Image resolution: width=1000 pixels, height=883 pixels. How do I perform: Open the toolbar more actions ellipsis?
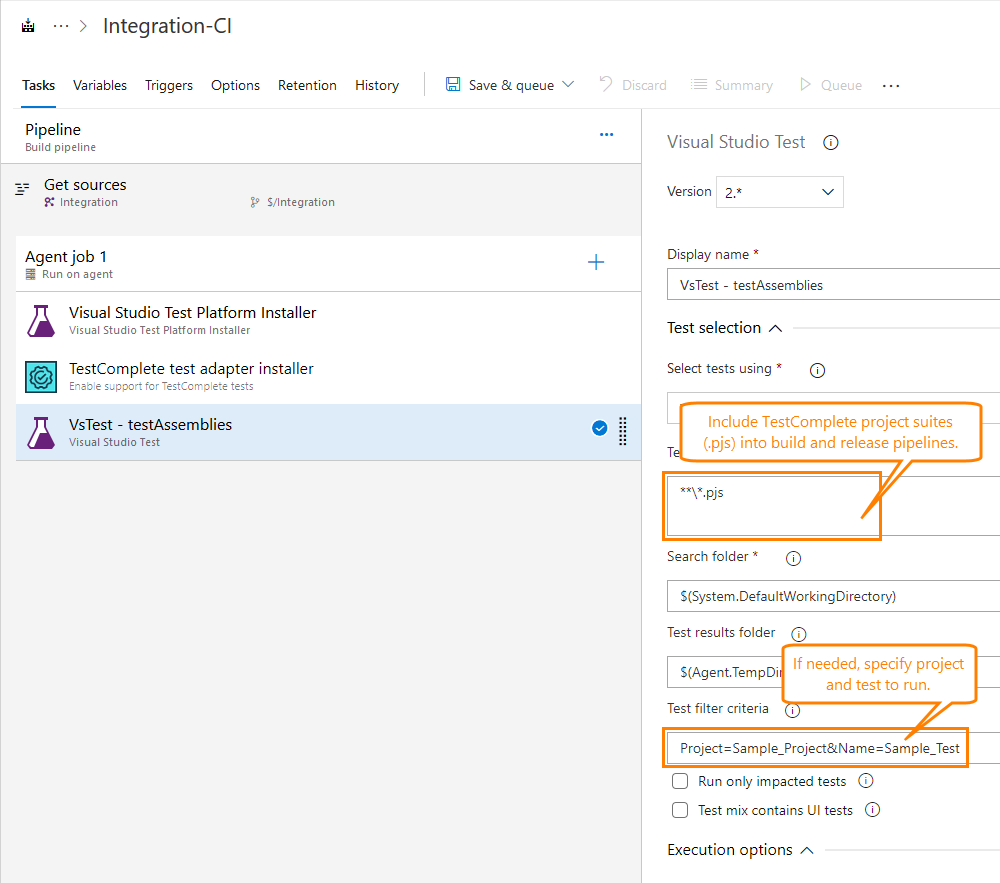point(891,86)
